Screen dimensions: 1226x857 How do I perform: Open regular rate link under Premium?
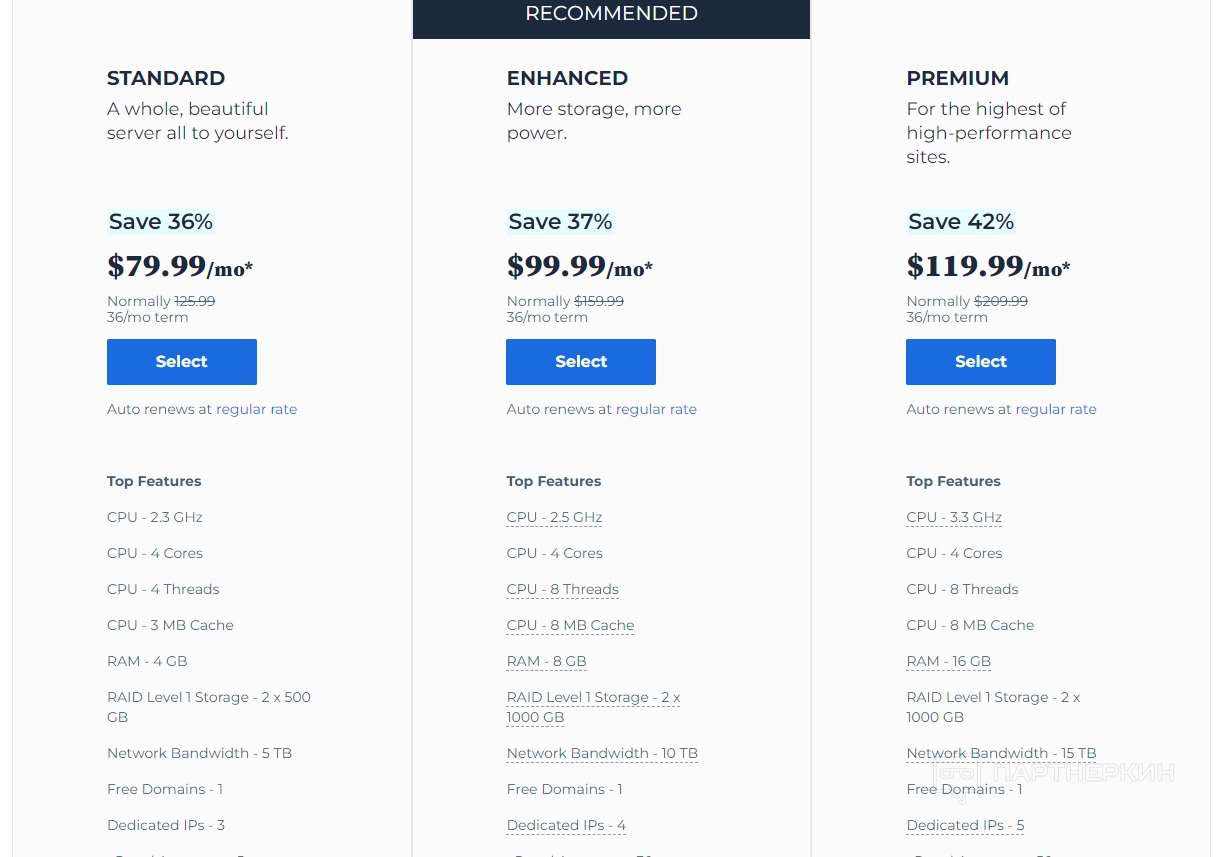tap(1055, 409)
